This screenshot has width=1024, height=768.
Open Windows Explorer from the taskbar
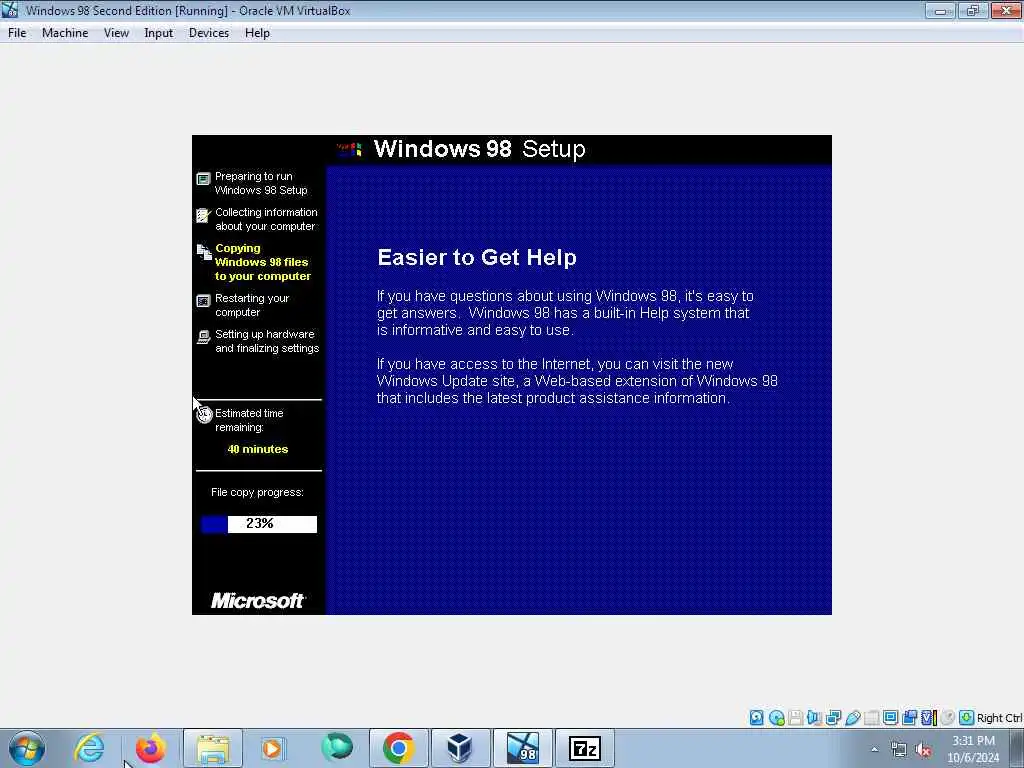click(213, 748)
